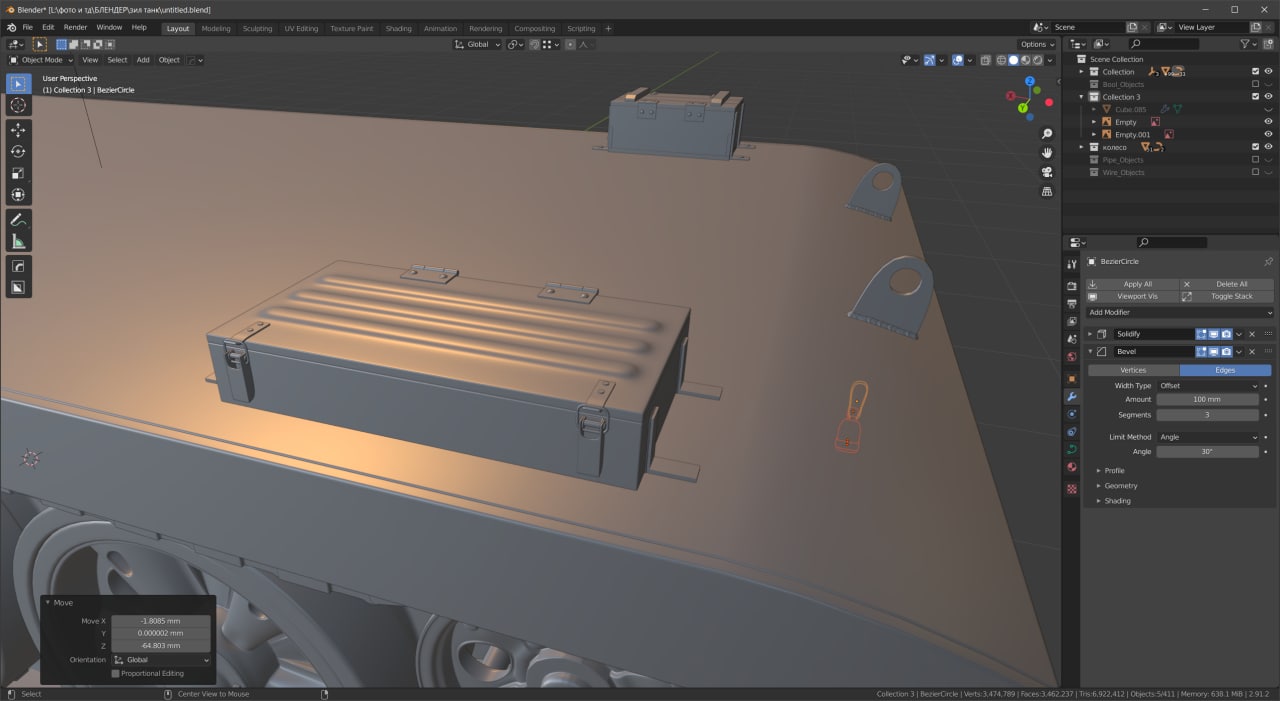Open the Object Data curve properties tab

[x=1072, y=450]
